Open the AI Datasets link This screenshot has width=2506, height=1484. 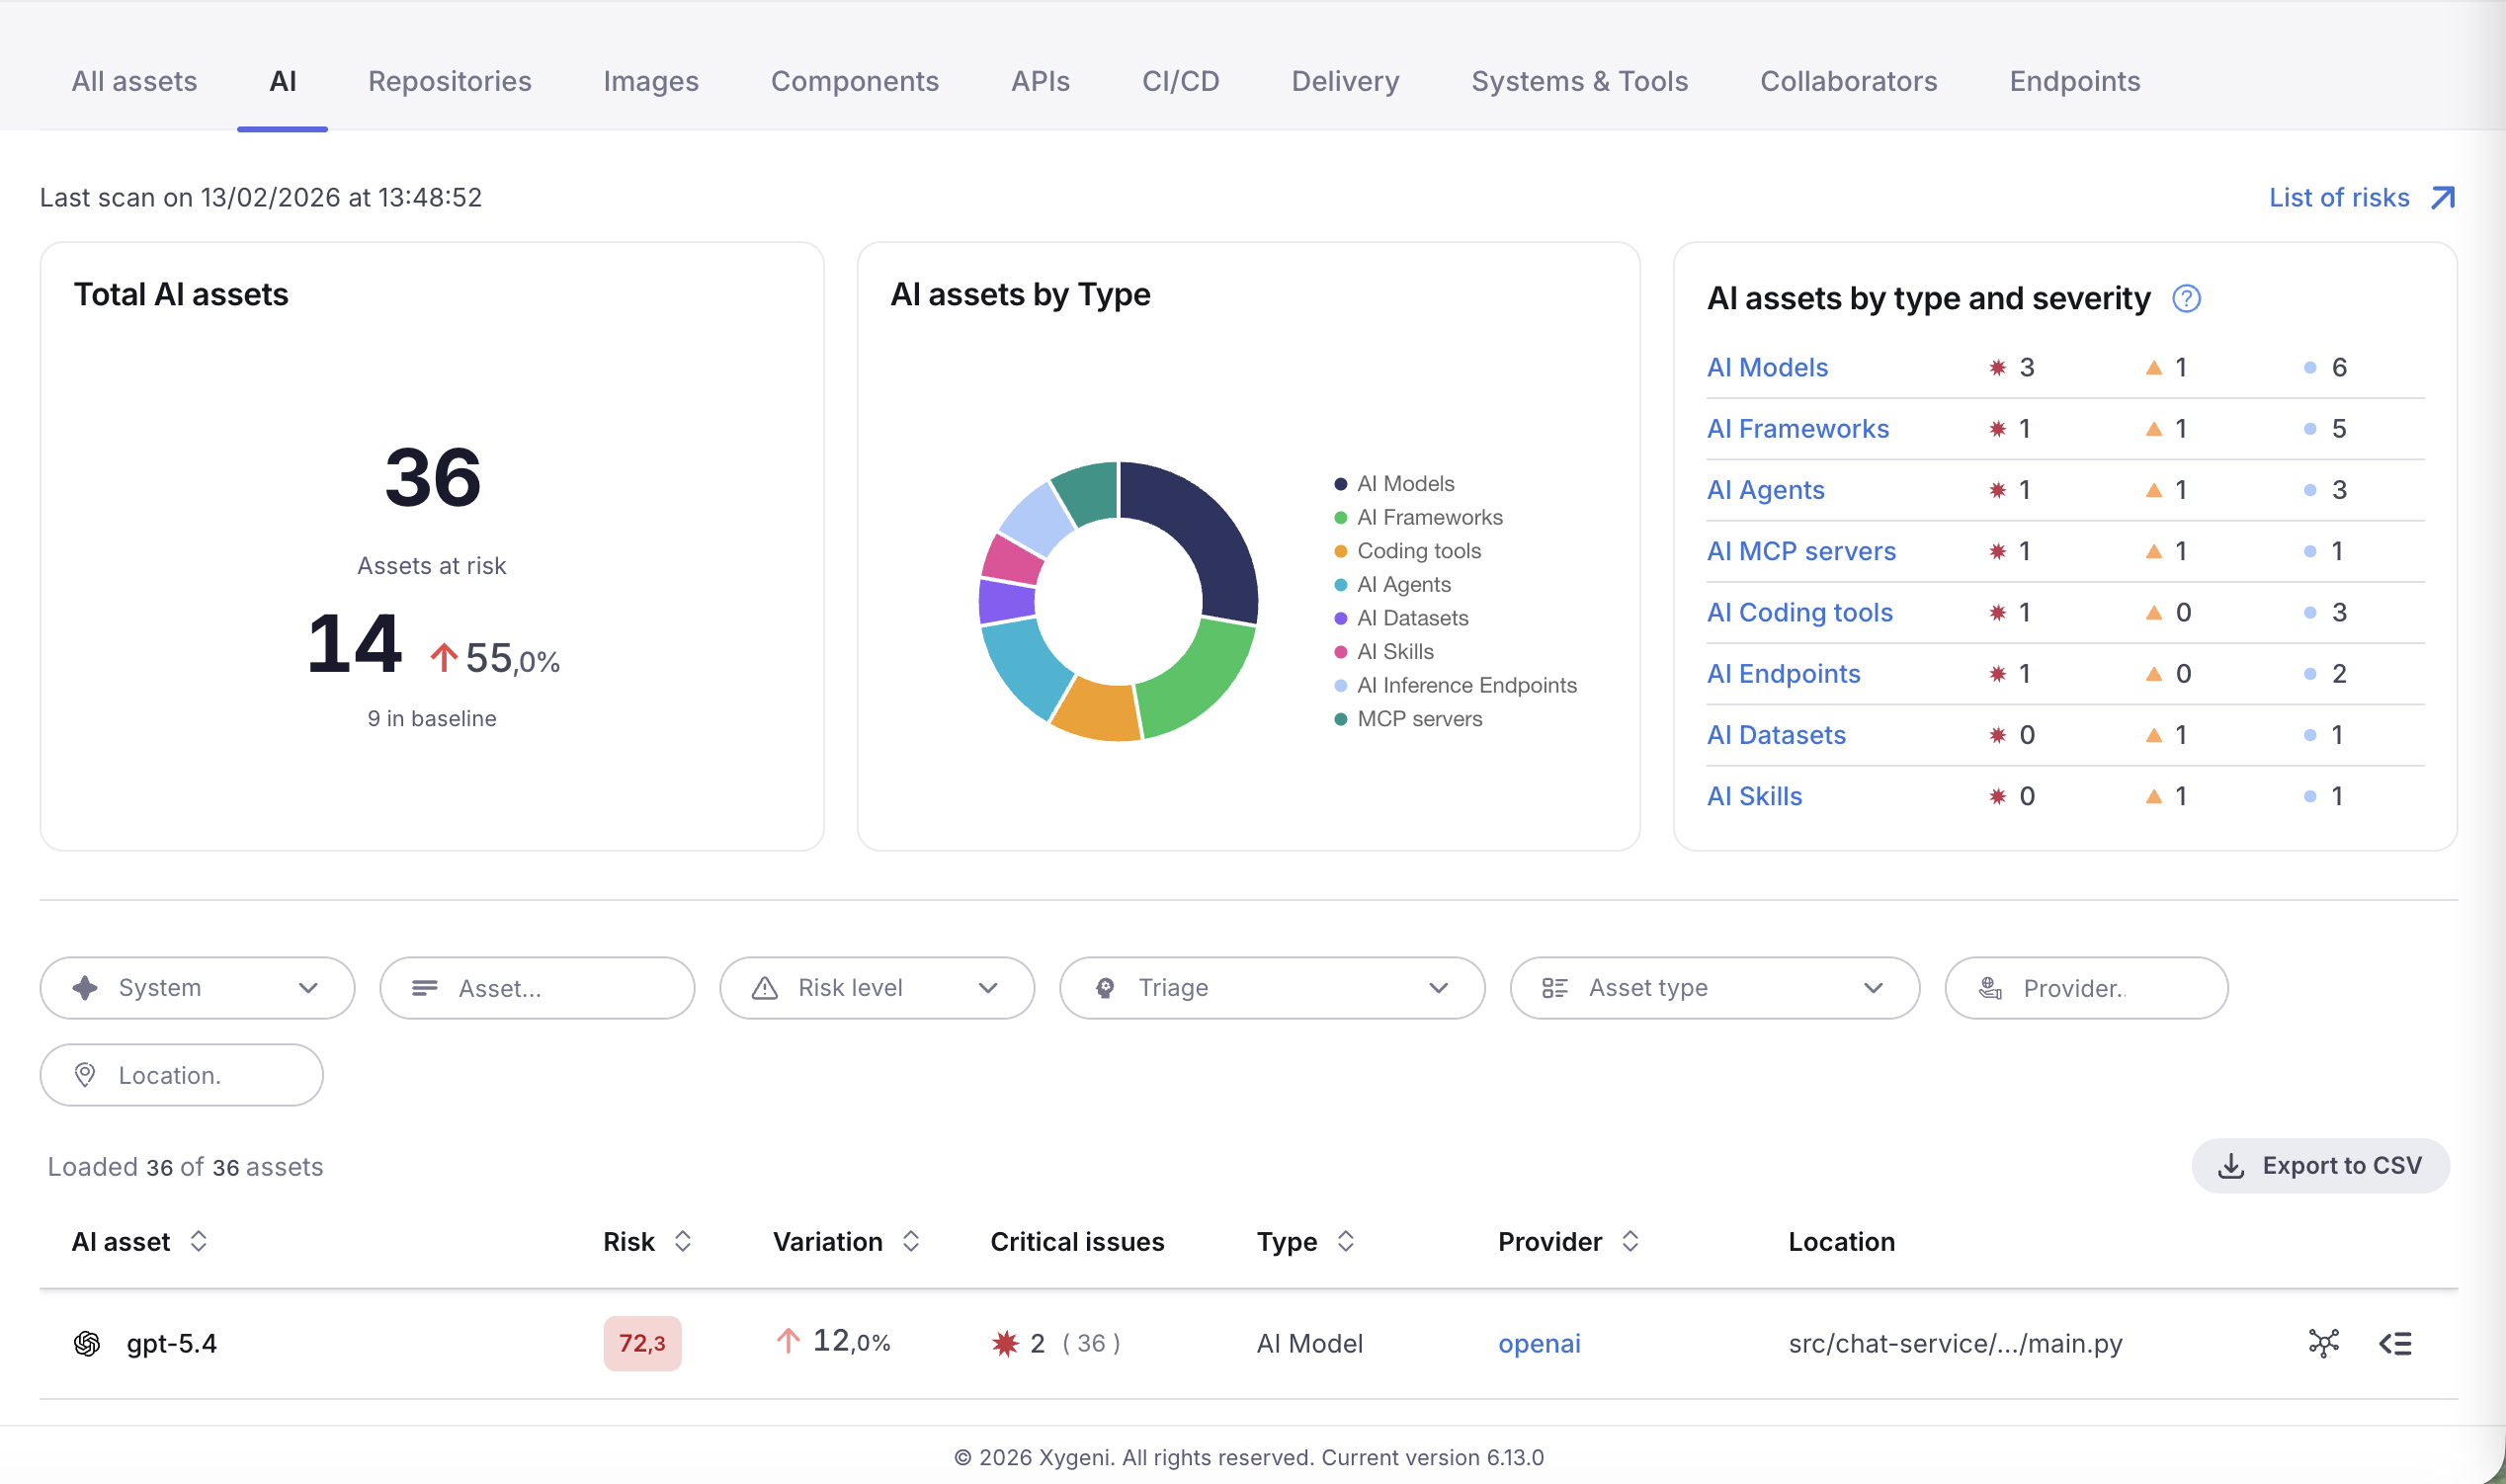point(1776,735)
